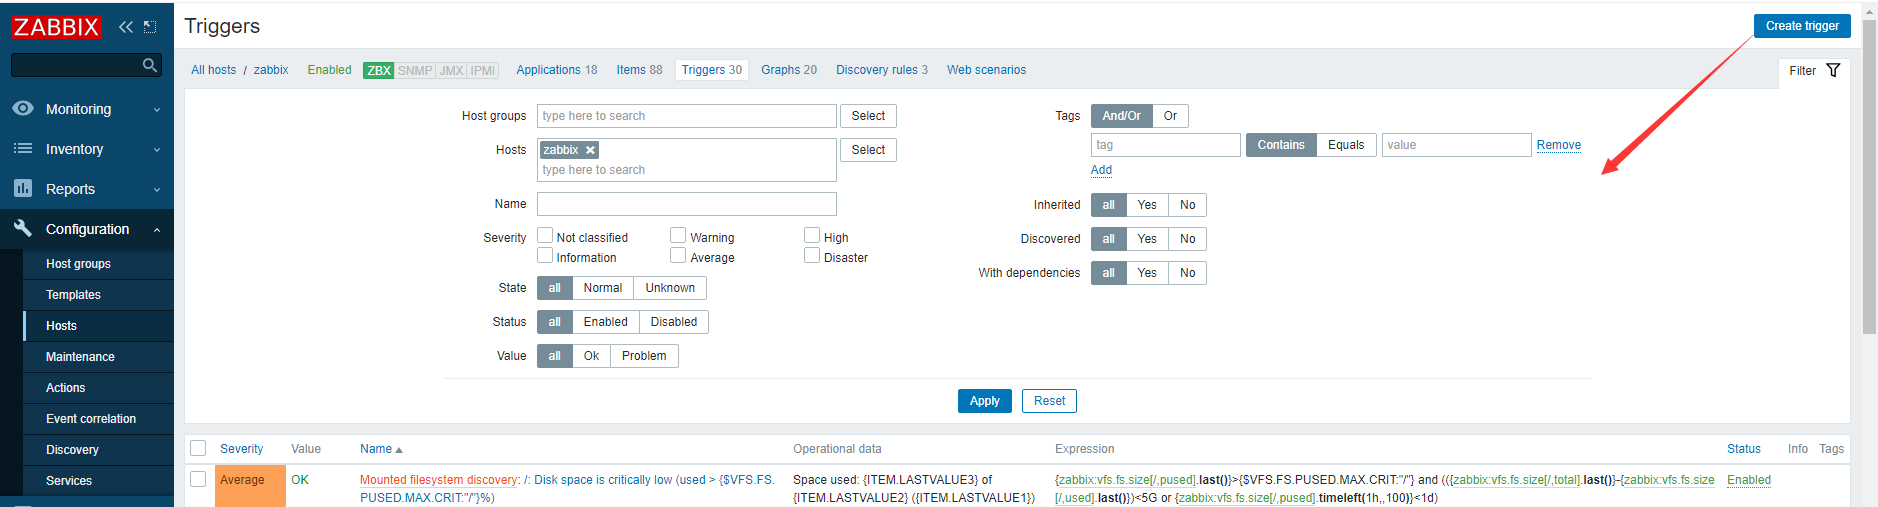Click the search magnifier icon in the sidebar
Screen dimensions: 1878x507
coord(150,65)
